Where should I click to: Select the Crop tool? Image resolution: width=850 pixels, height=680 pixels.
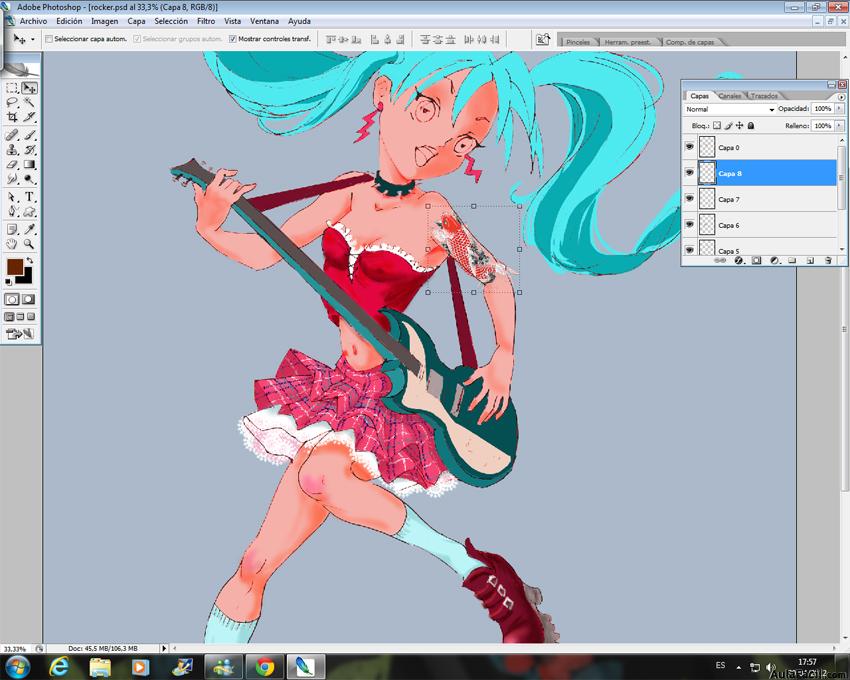[x=12, y=117]
